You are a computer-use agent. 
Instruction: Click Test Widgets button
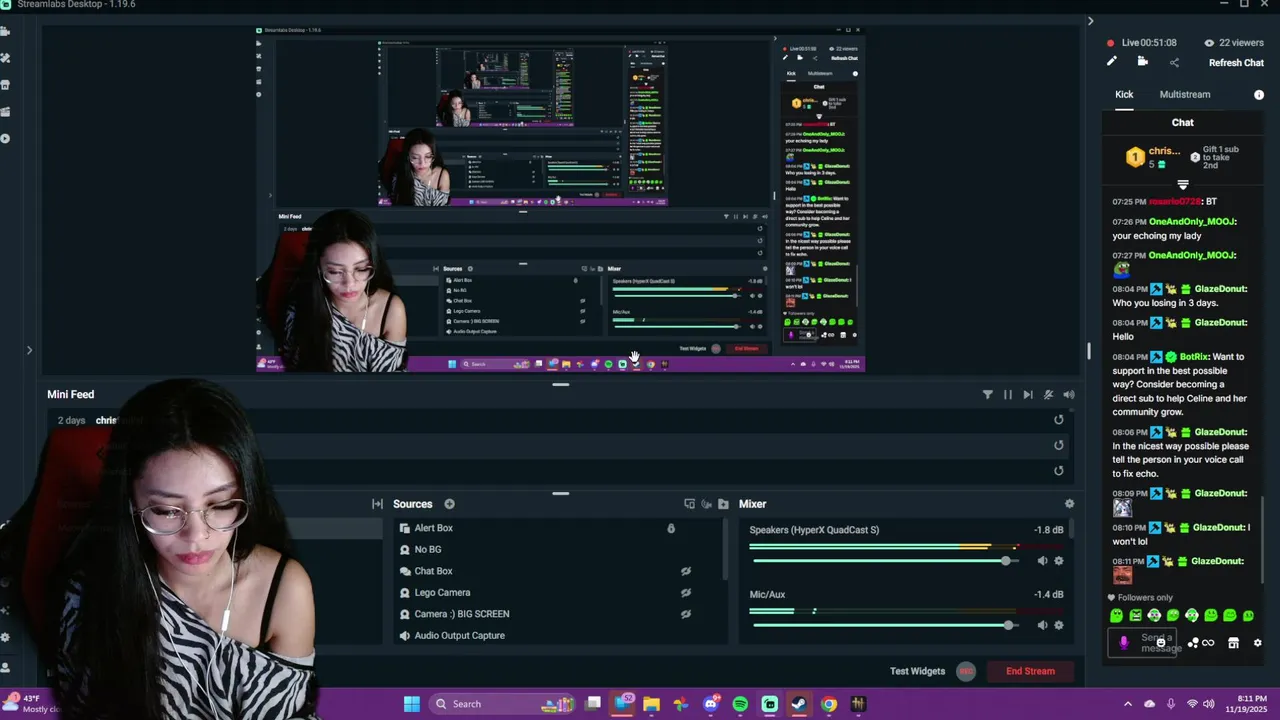coord(917,671)
